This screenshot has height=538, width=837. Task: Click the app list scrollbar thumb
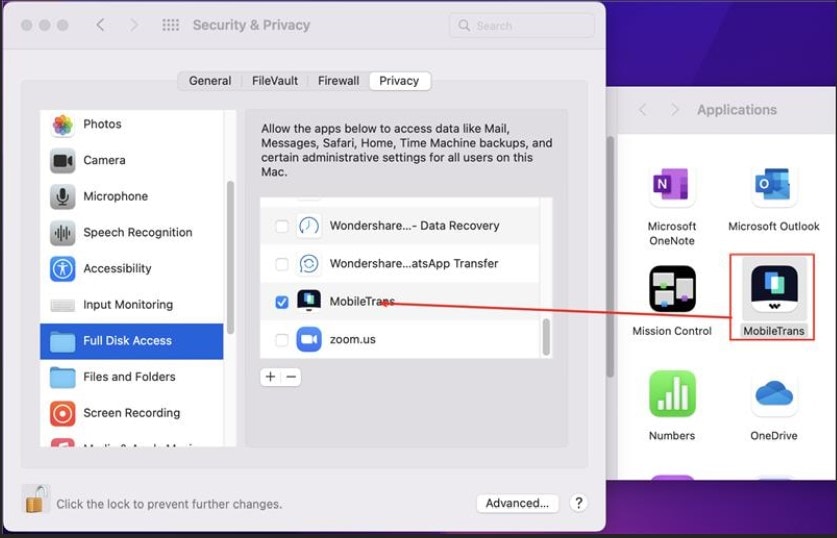point(546,337)
